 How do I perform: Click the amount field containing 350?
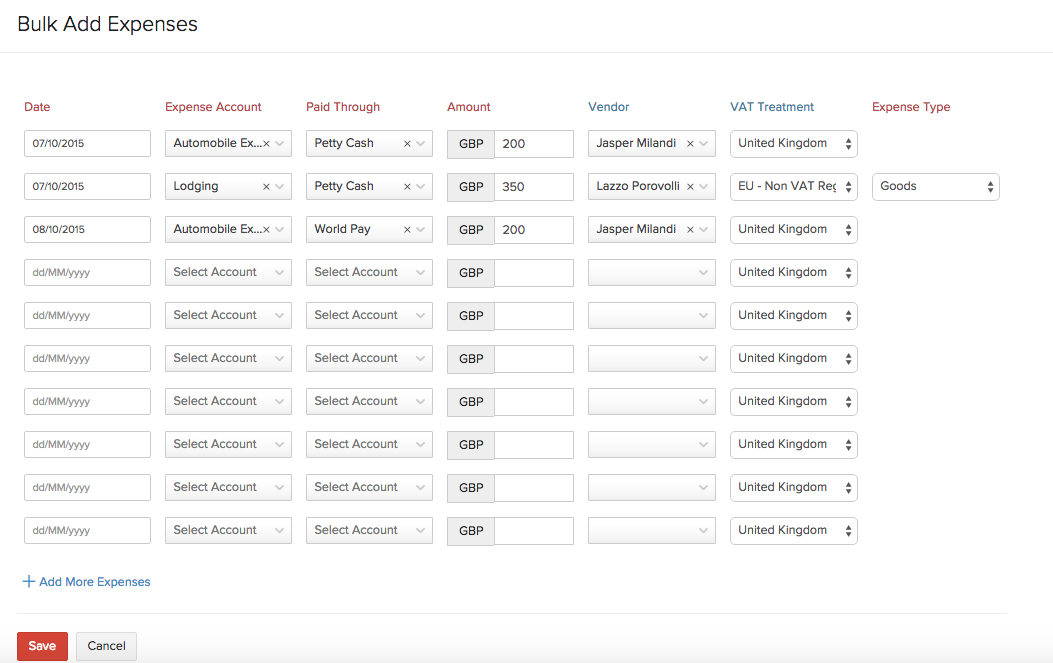pyautogui.click(x=533, y=187)
